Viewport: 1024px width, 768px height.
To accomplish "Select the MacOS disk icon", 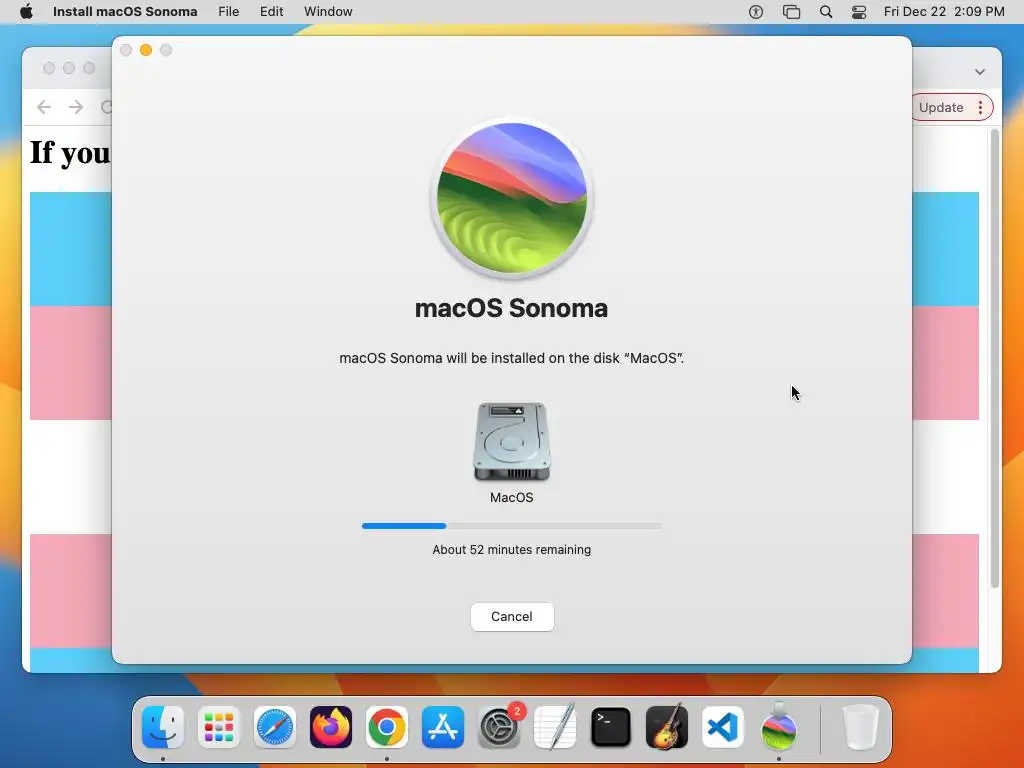I will click(512, 442).
